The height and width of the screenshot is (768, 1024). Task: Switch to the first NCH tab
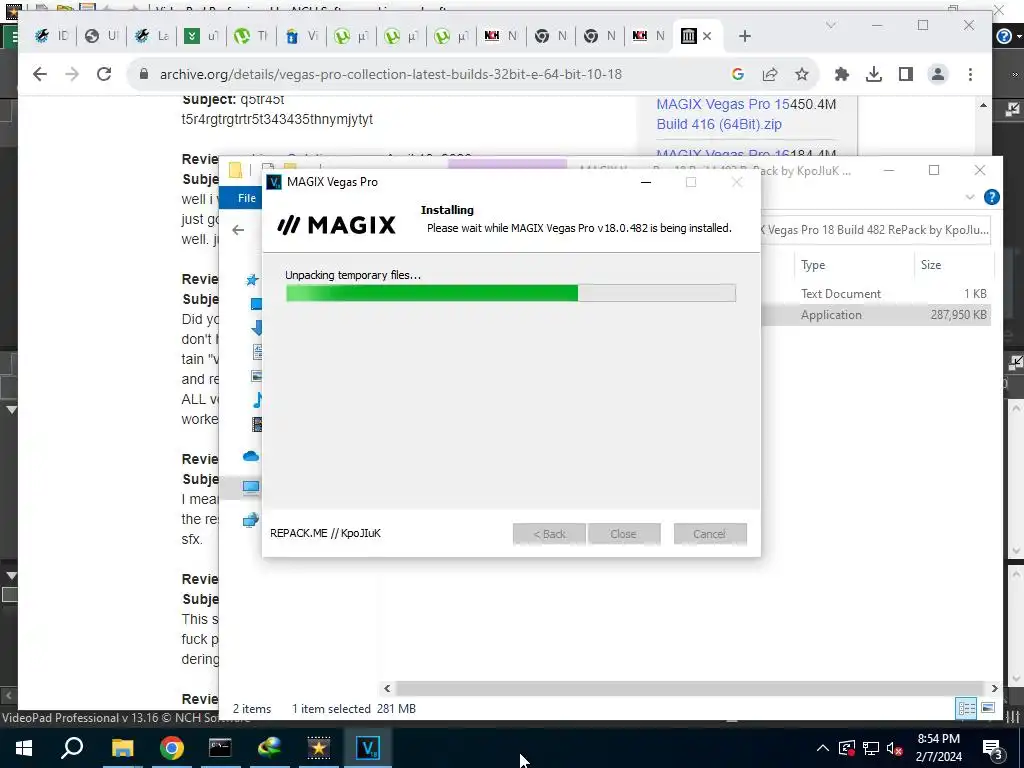tap(501, 36)
